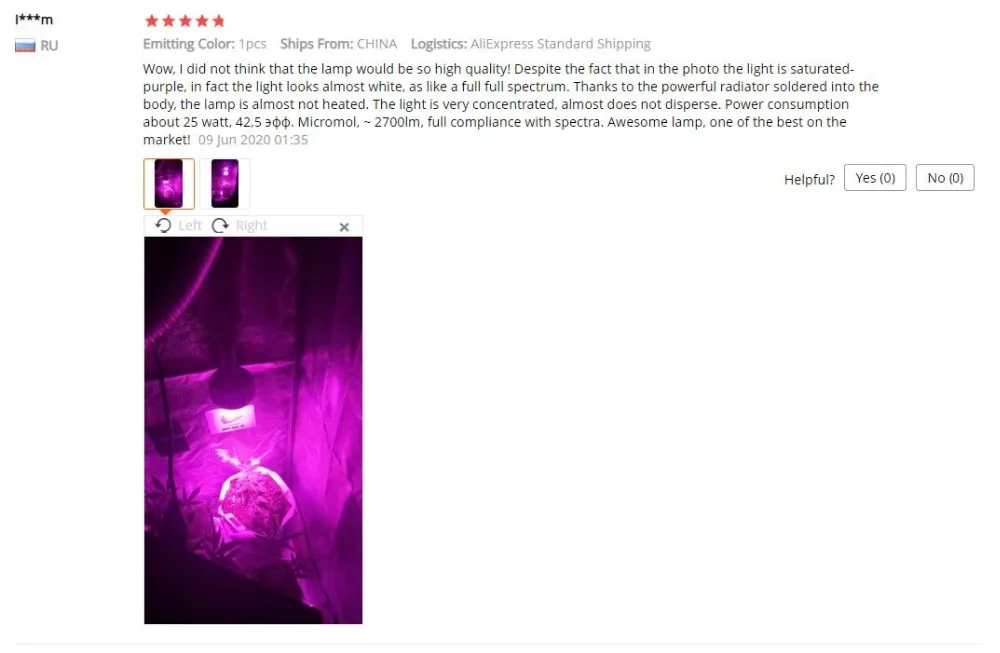The height and width of the screenshot is (653, 1000).
Task: Click the third red rating star
Action: pos(185,21)
